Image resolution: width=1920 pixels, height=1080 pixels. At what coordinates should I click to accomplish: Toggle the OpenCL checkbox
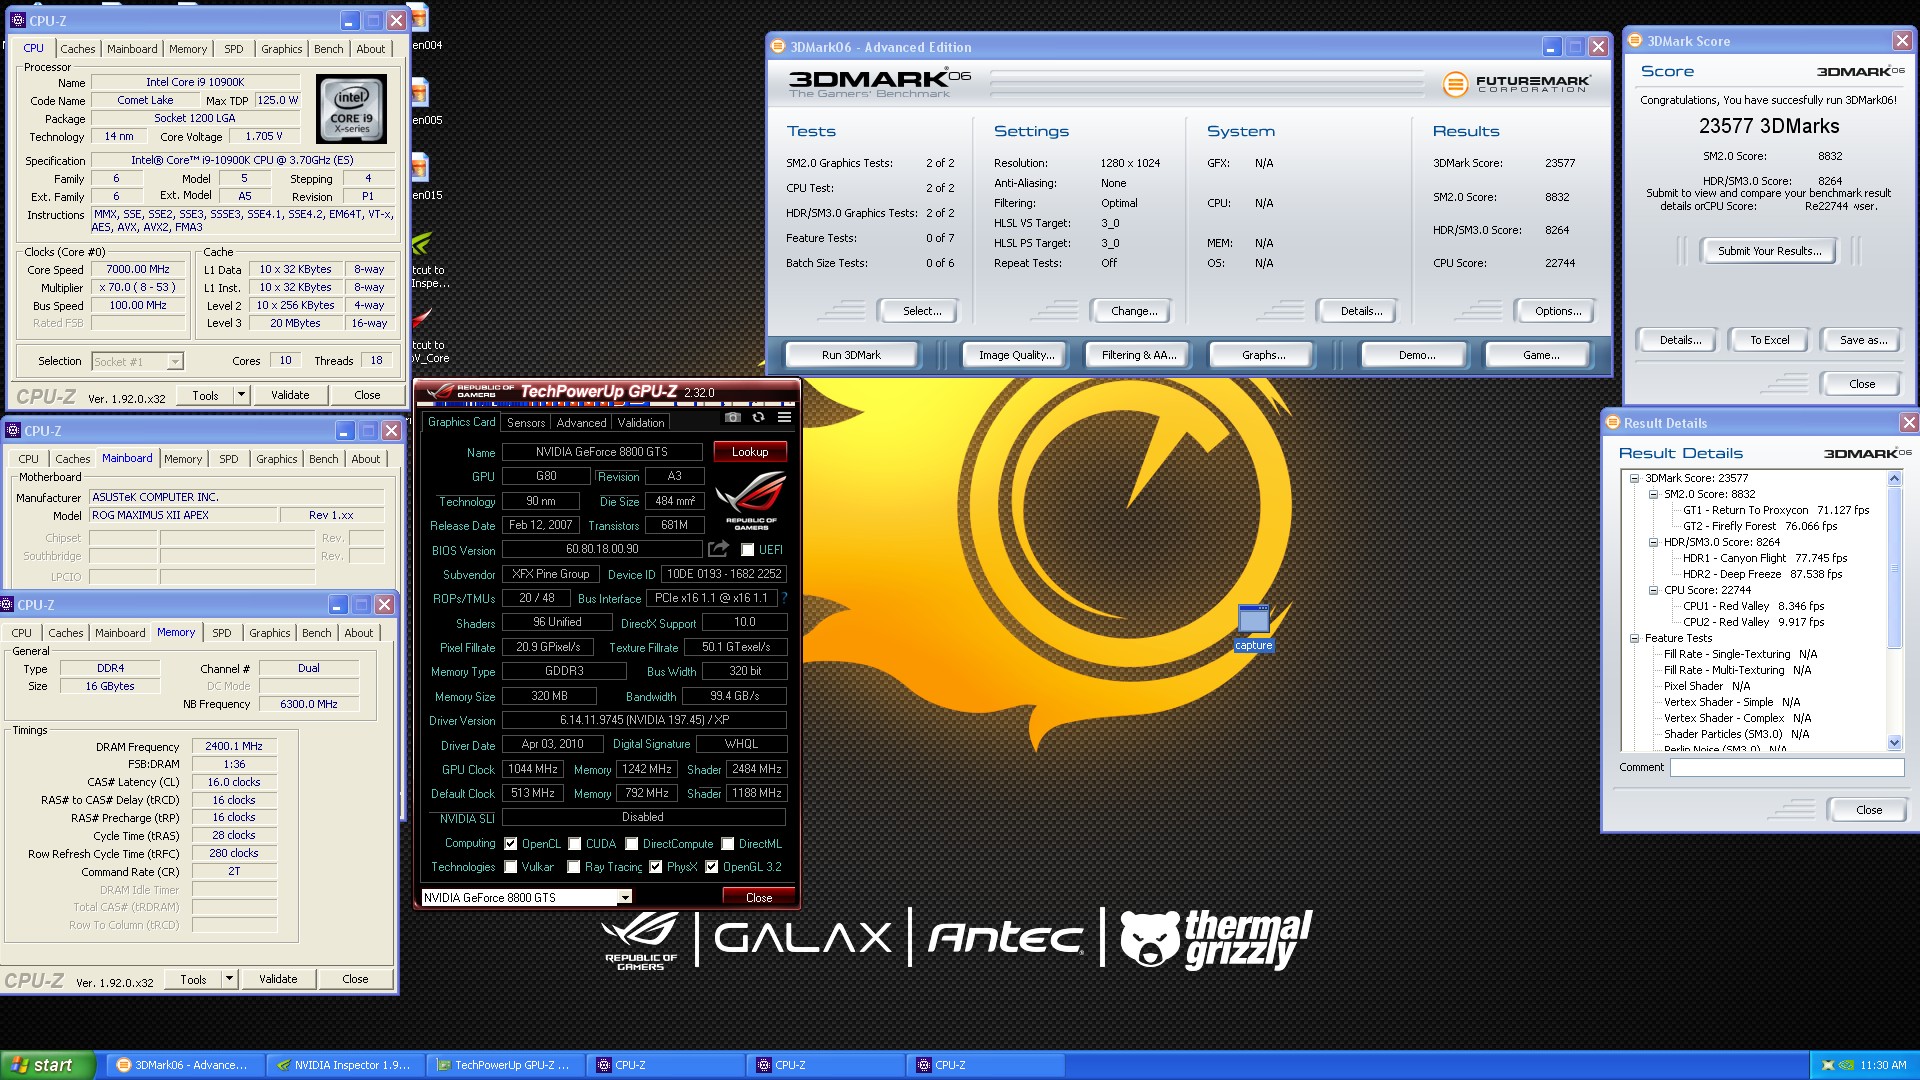point(511,844)
